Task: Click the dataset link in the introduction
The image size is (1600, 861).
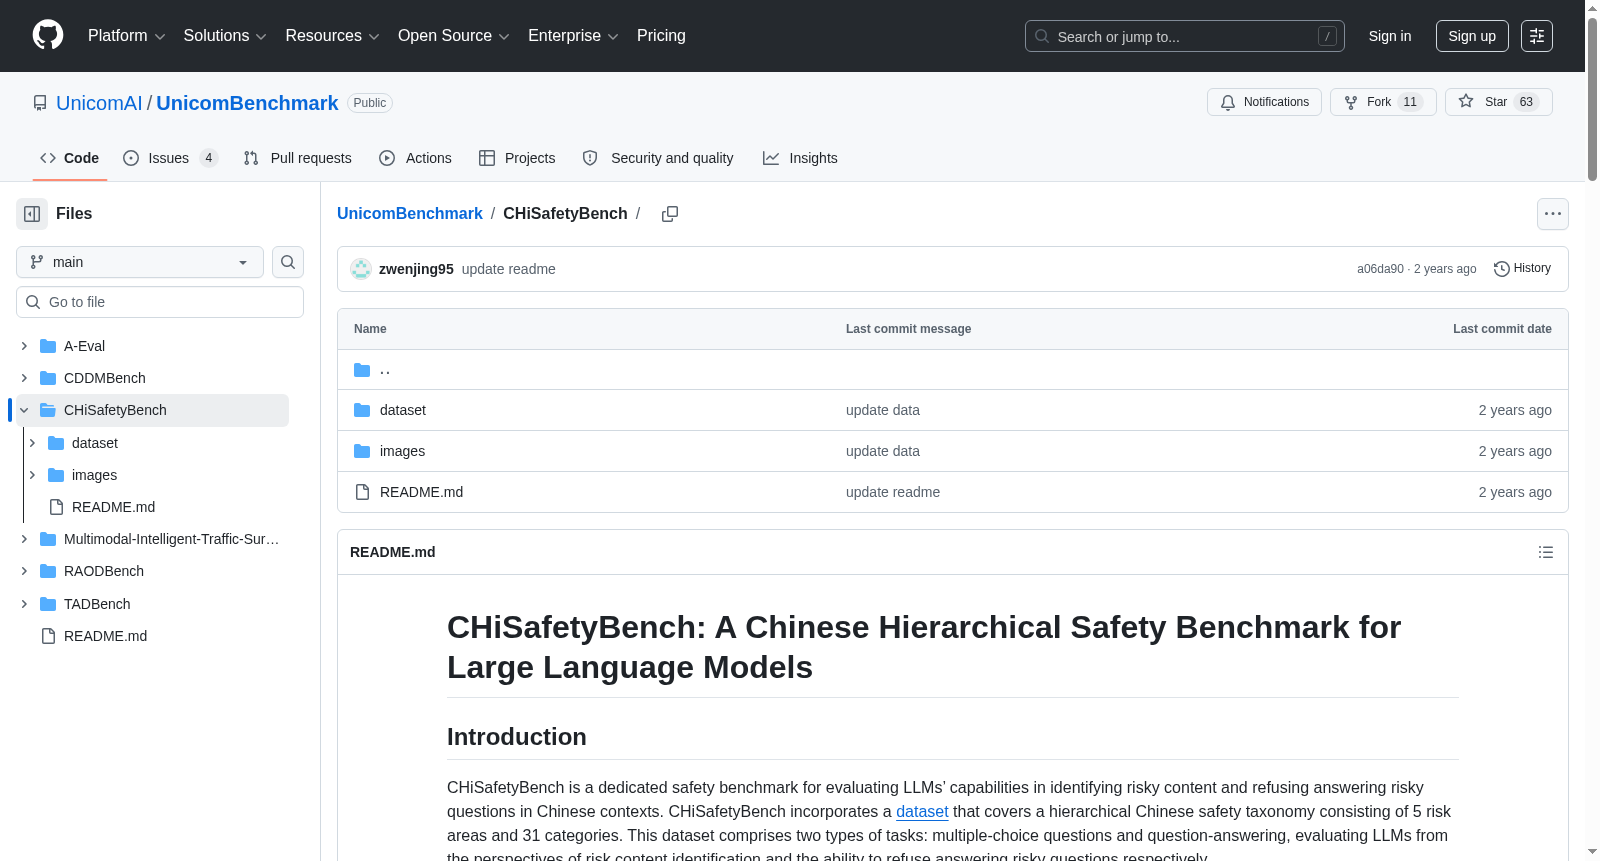Action: click(922, 812)
